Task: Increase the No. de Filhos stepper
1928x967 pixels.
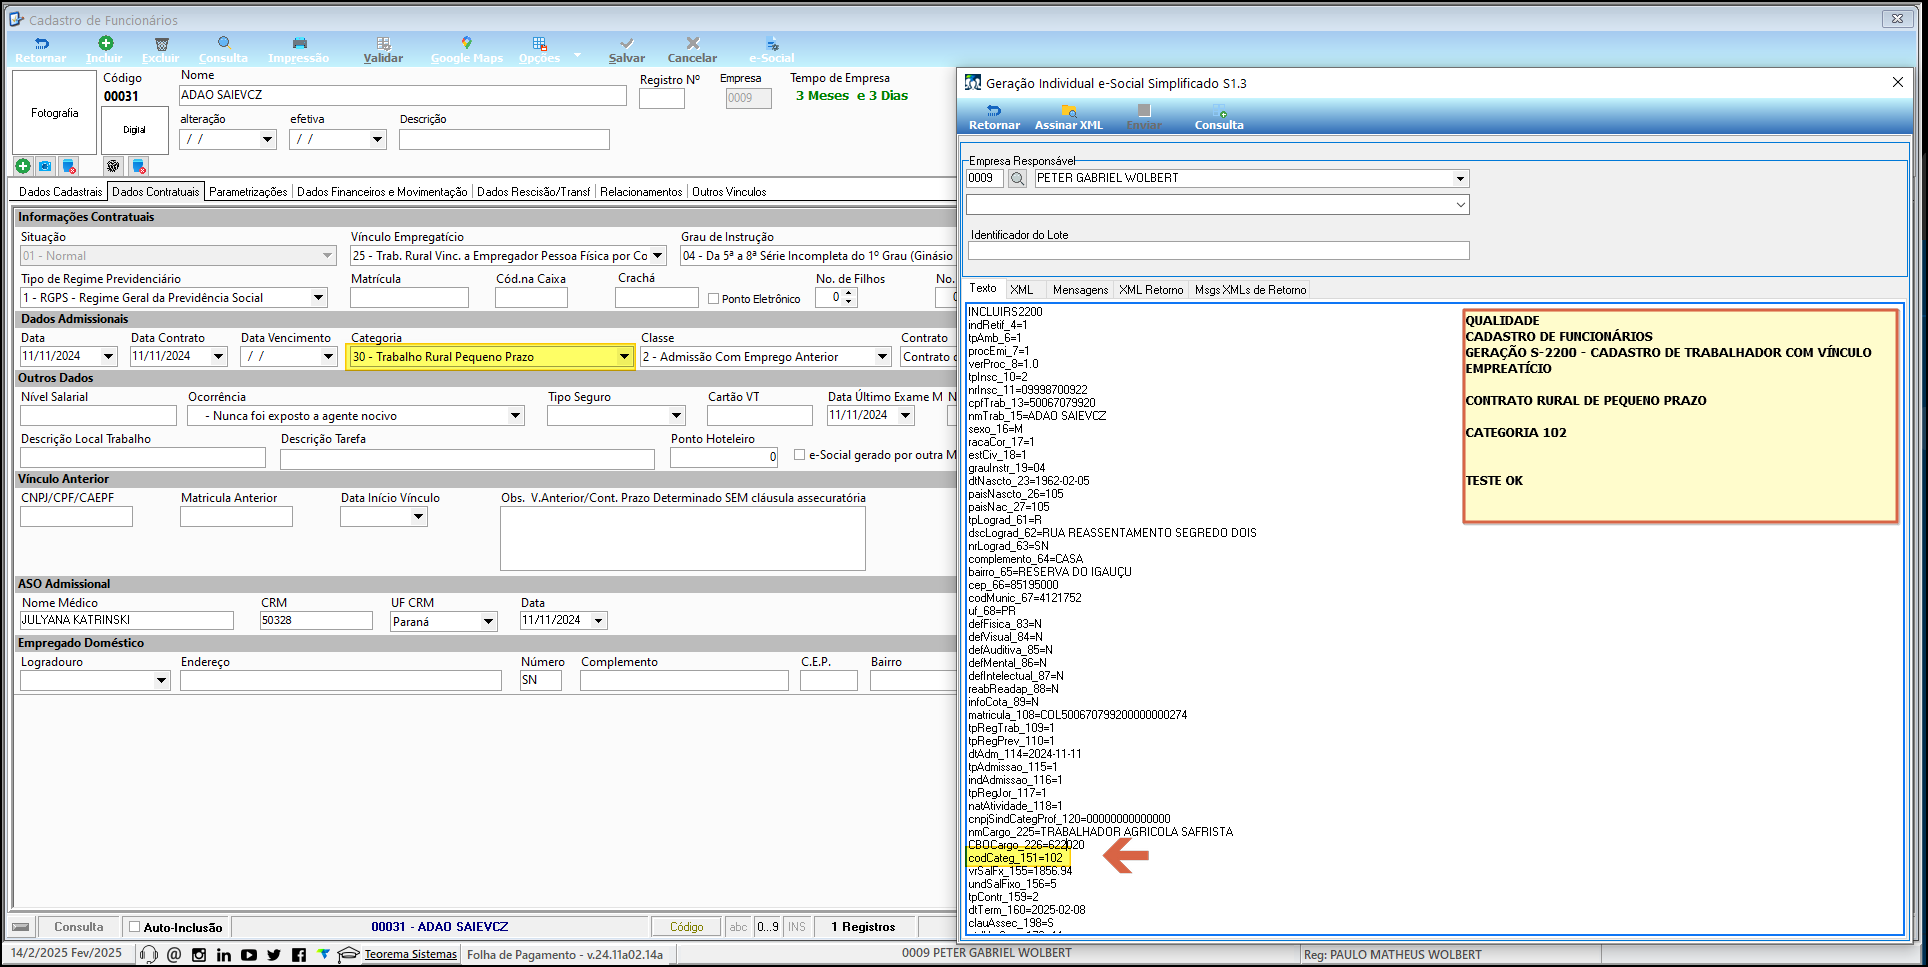Action: coord(849,293)
